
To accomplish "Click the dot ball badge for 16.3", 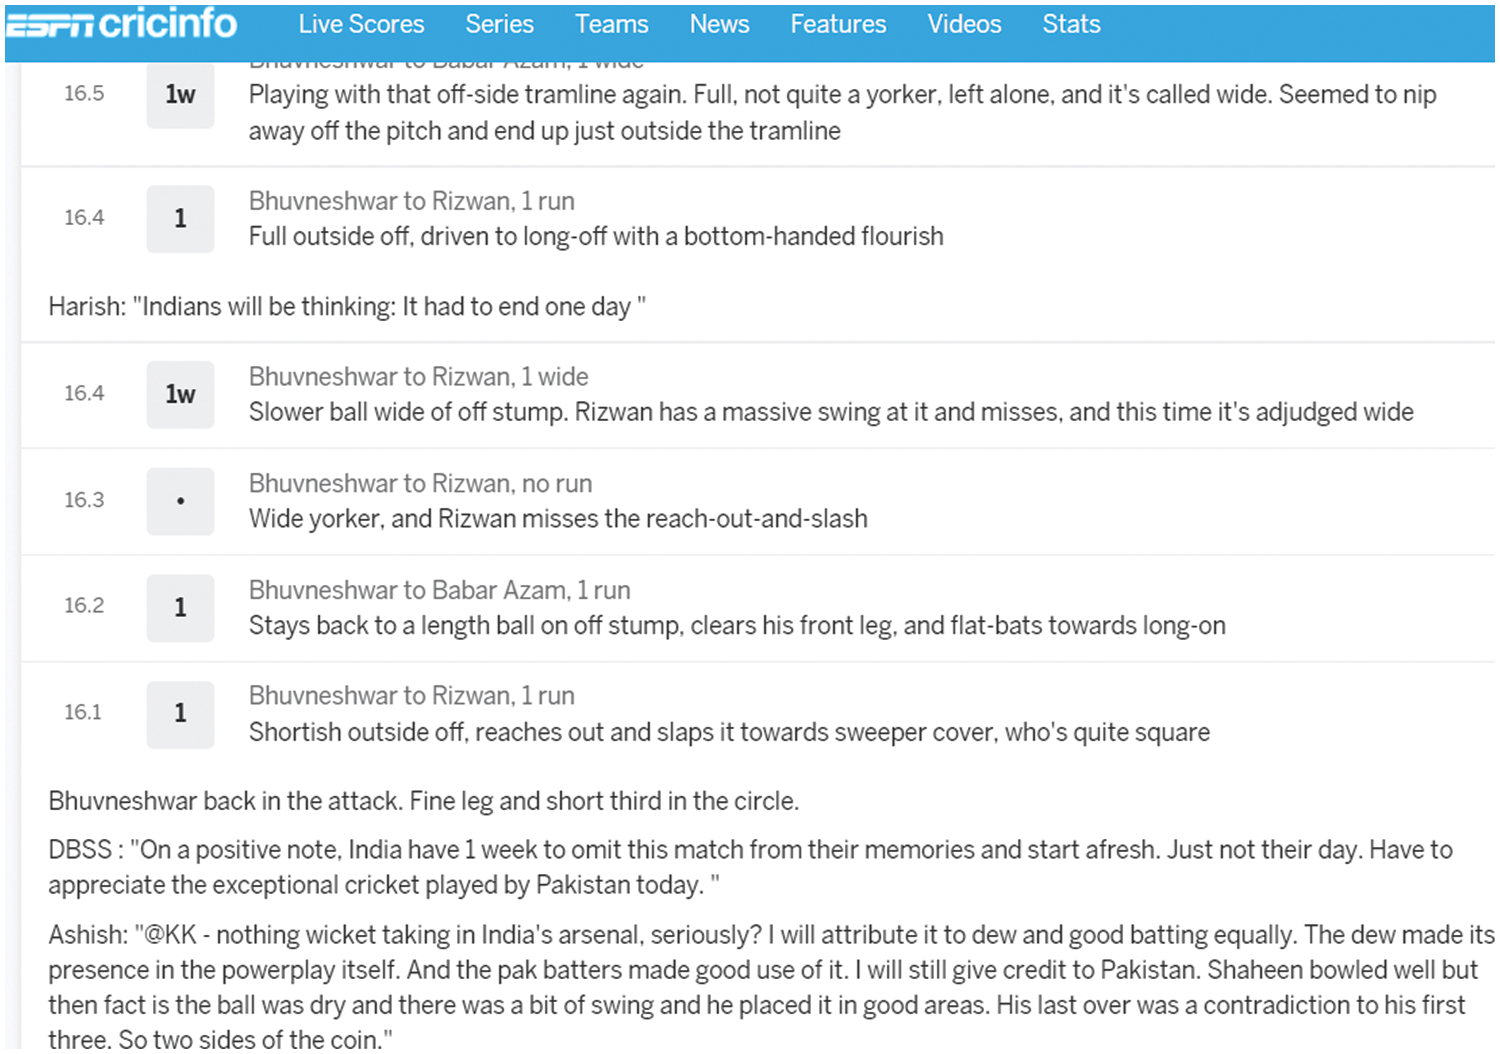I will 180,501.
